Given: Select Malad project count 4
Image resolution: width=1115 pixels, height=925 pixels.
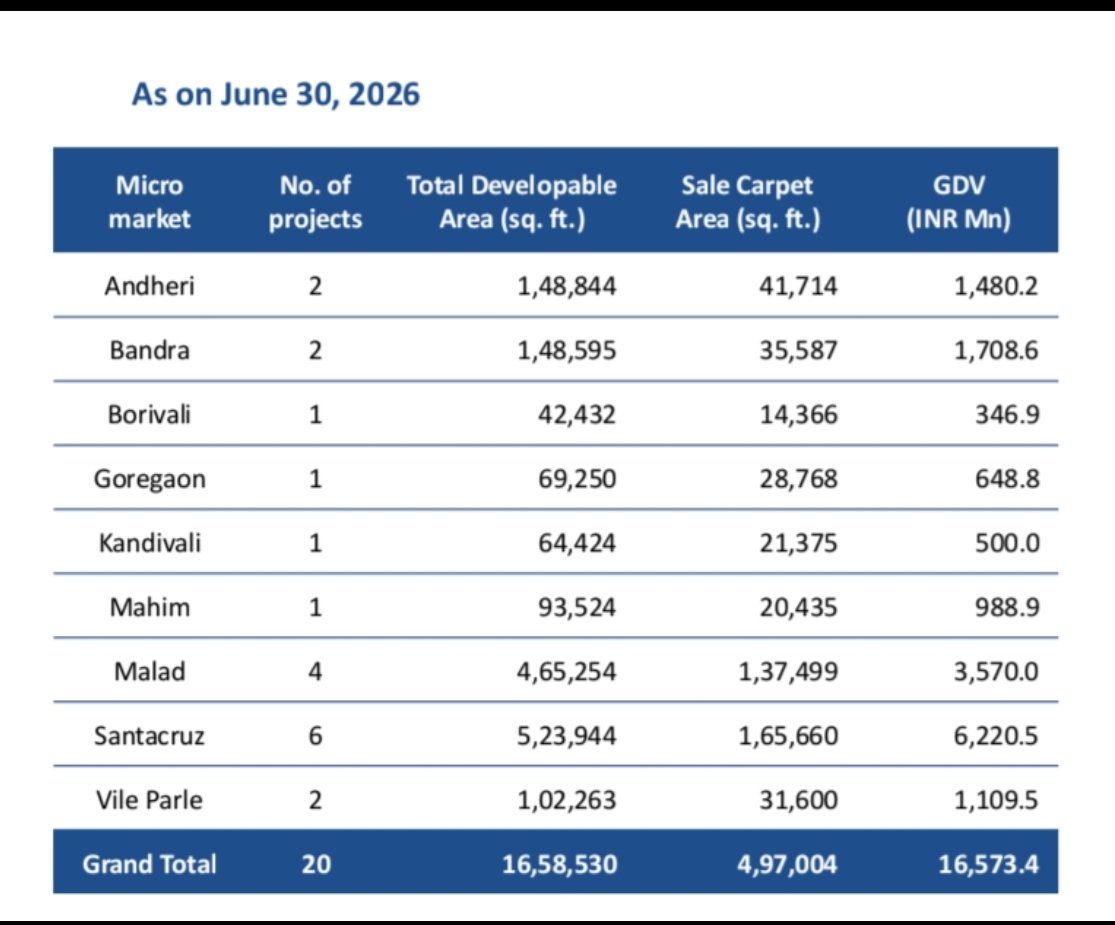Looking at the screenshot, I should pos(315,671).
